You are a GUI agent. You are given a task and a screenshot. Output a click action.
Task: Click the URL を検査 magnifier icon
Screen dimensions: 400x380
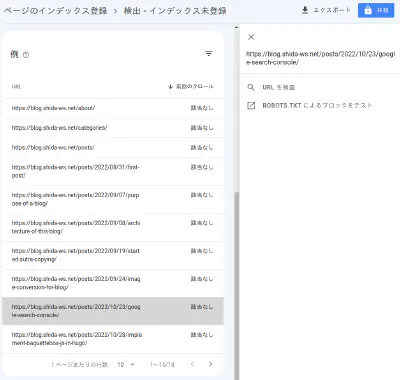251,87
